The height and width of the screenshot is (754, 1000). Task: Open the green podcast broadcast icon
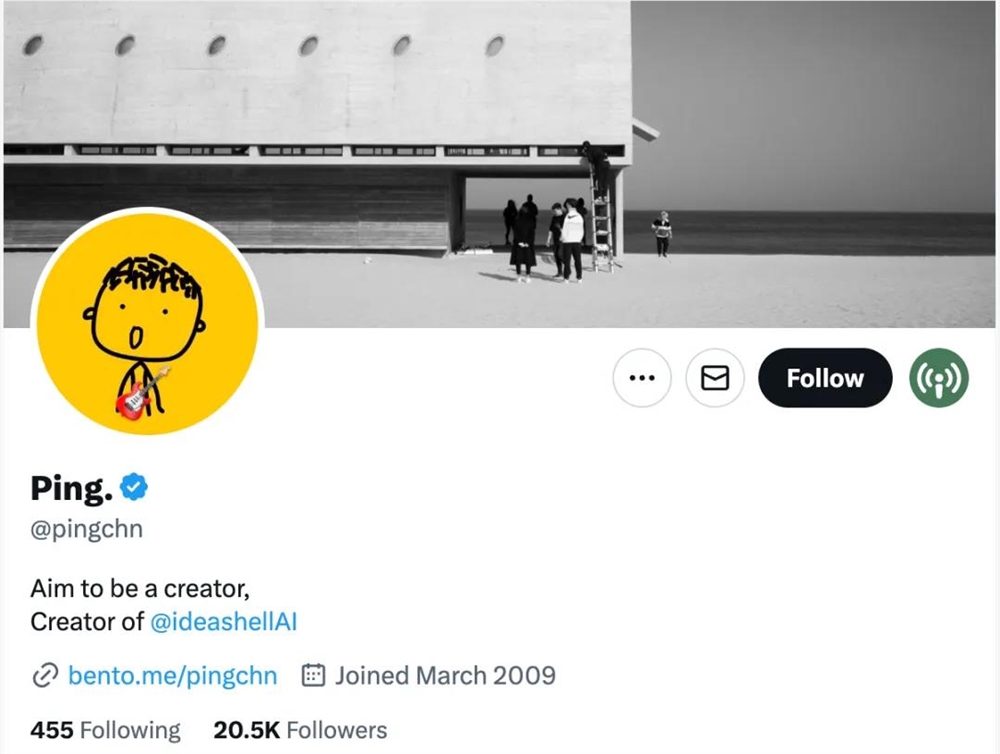pyautogui.click(x=939, y=378)
